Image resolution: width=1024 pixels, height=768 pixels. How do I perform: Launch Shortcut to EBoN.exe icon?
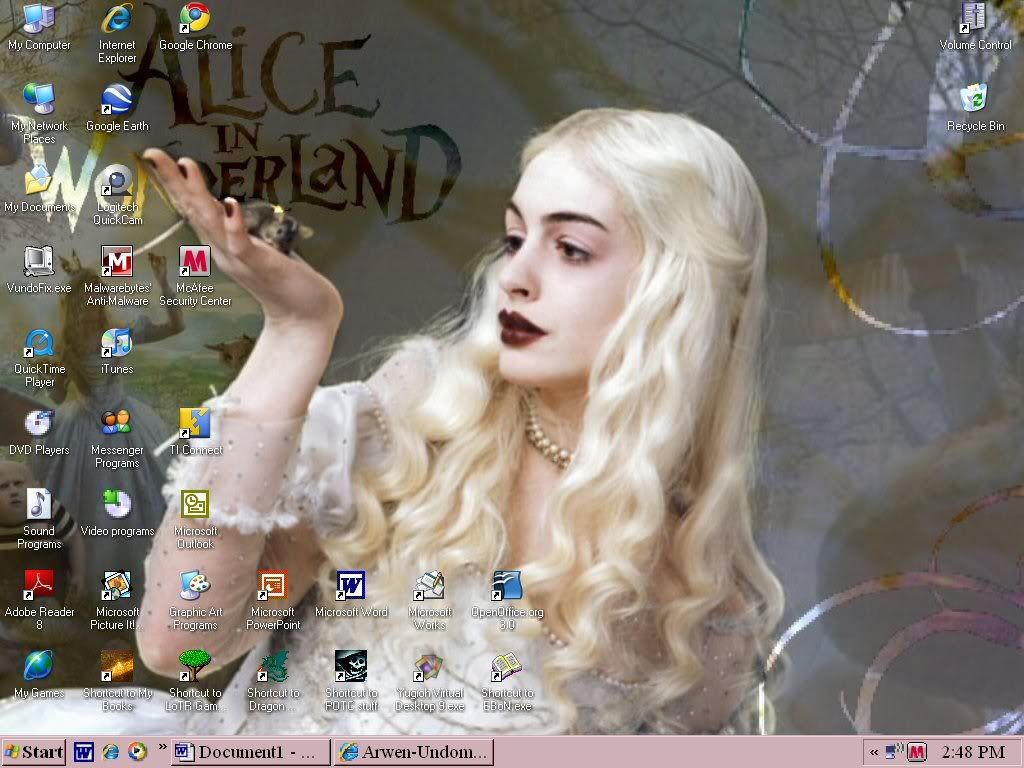[507, 682]
